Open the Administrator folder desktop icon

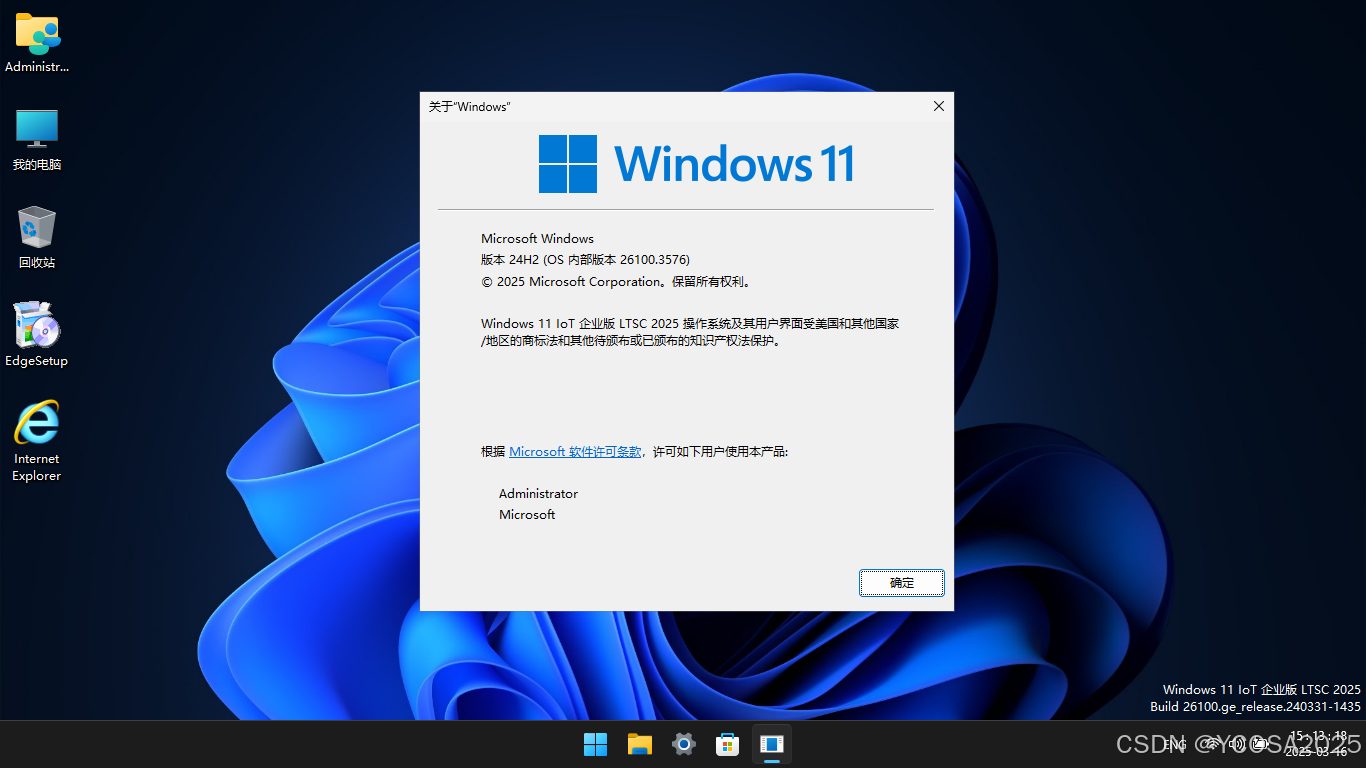(37, 43)
